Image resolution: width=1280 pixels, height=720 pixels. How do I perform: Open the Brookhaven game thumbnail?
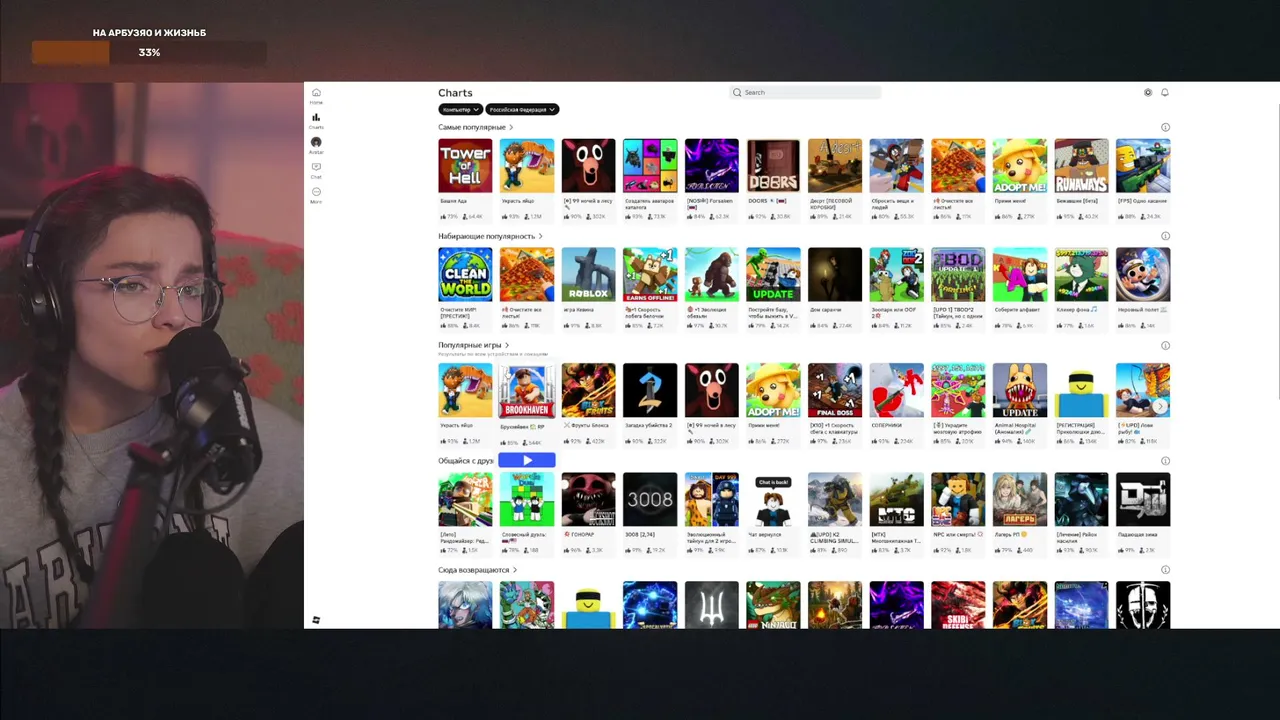(527, 390)
